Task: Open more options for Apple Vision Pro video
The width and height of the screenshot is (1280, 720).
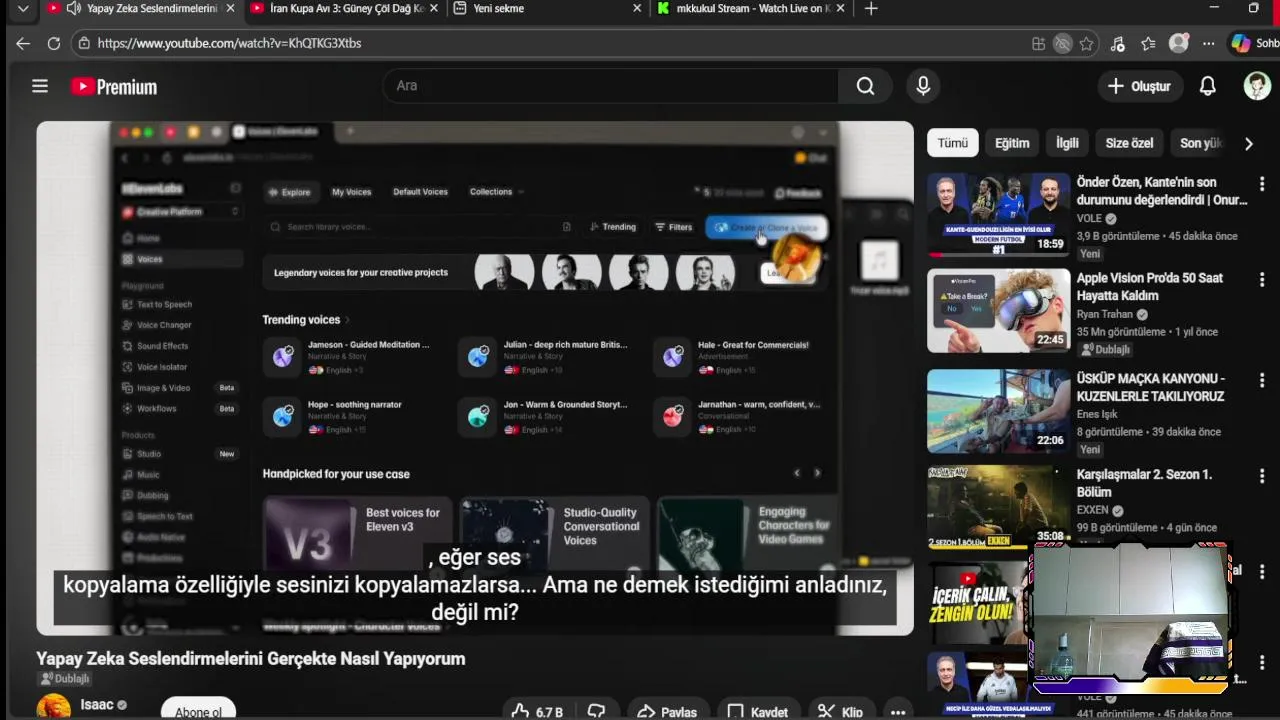Action: [x=1262, y=280]
